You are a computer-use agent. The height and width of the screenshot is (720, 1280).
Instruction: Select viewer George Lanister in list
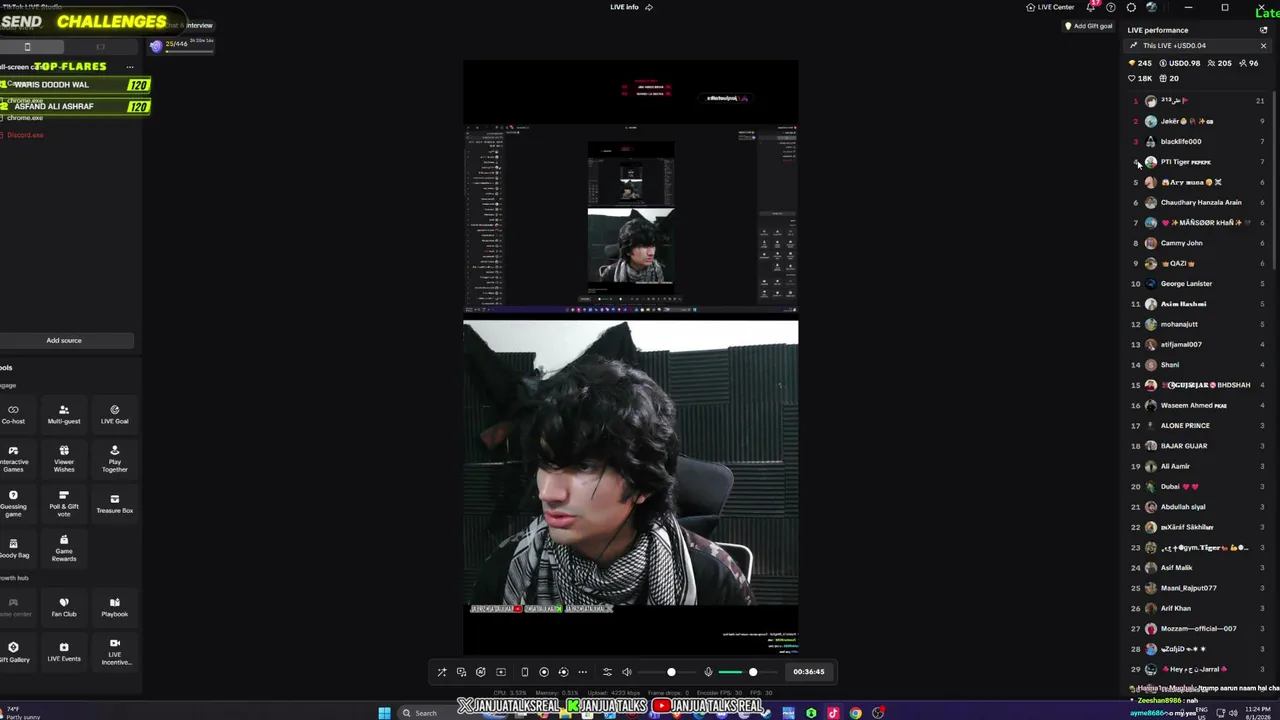(x=1198, y=284)
